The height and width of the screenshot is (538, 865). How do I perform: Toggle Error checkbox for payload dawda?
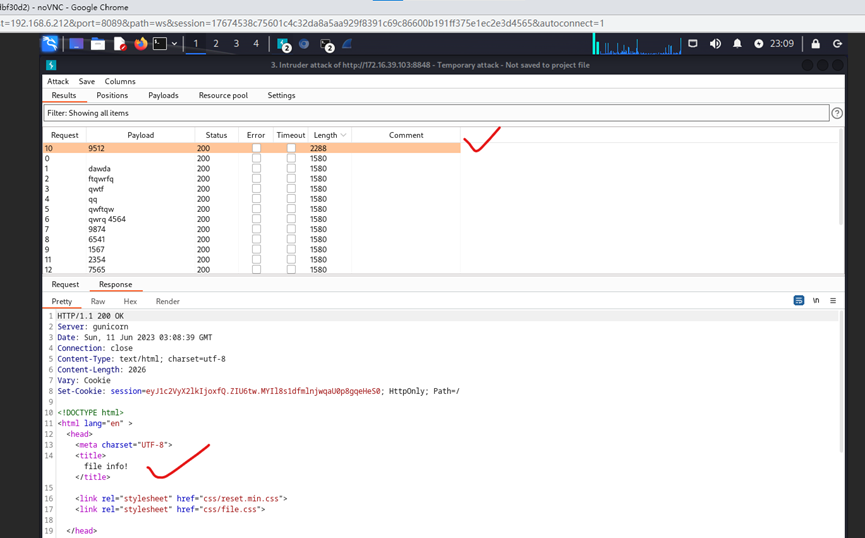pos(256,168)
